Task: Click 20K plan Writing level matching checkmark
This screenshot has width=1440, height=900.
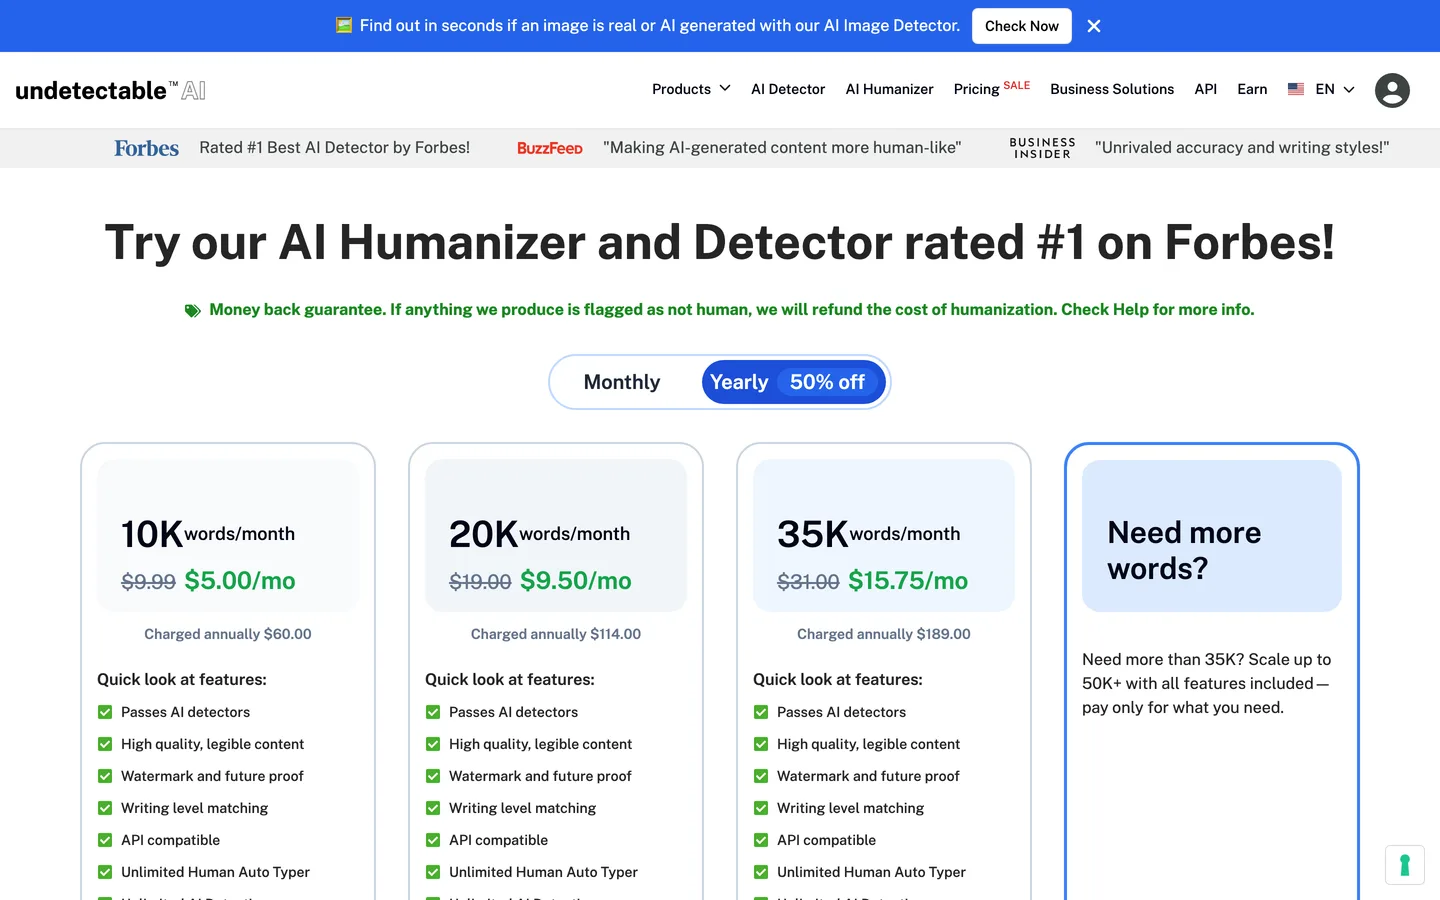Action: [x=433, y=808]
